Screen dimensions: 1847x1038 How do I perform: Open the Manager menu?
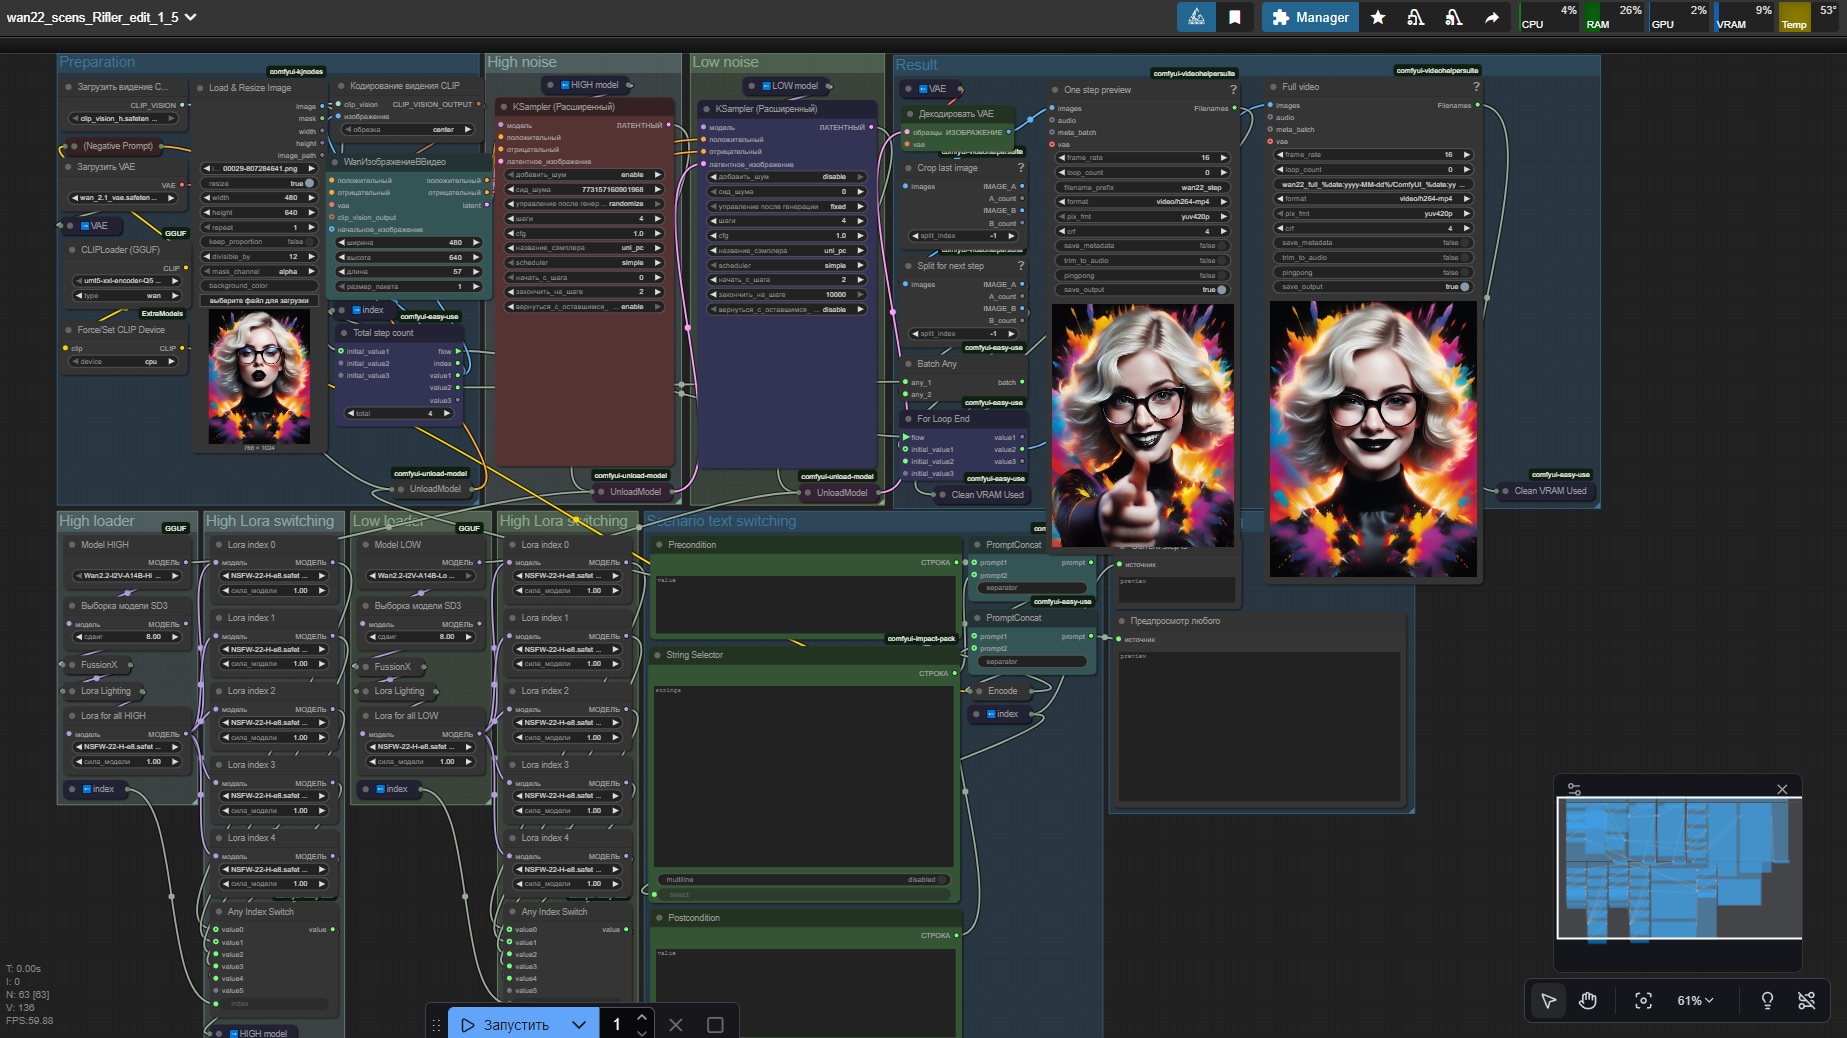(1310, 17)
